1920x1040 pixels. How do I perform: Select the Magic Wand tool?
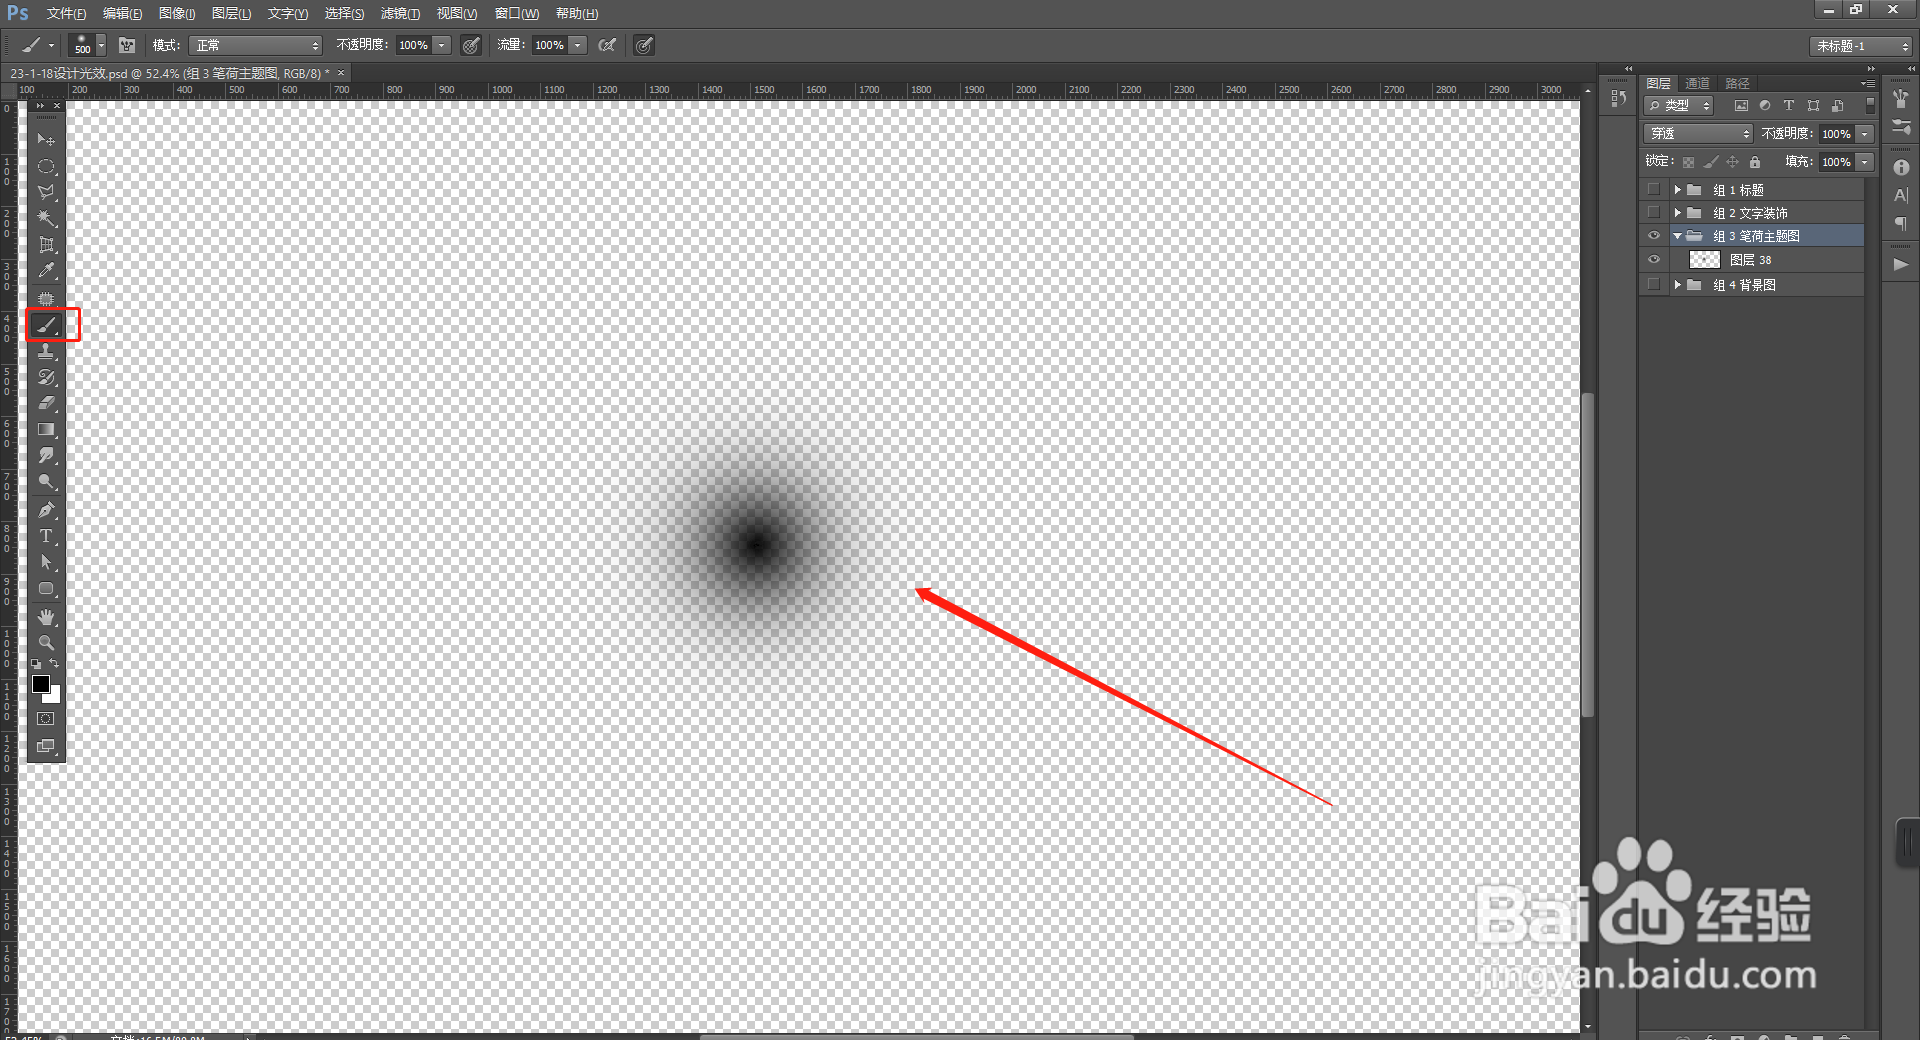(46, 218)
